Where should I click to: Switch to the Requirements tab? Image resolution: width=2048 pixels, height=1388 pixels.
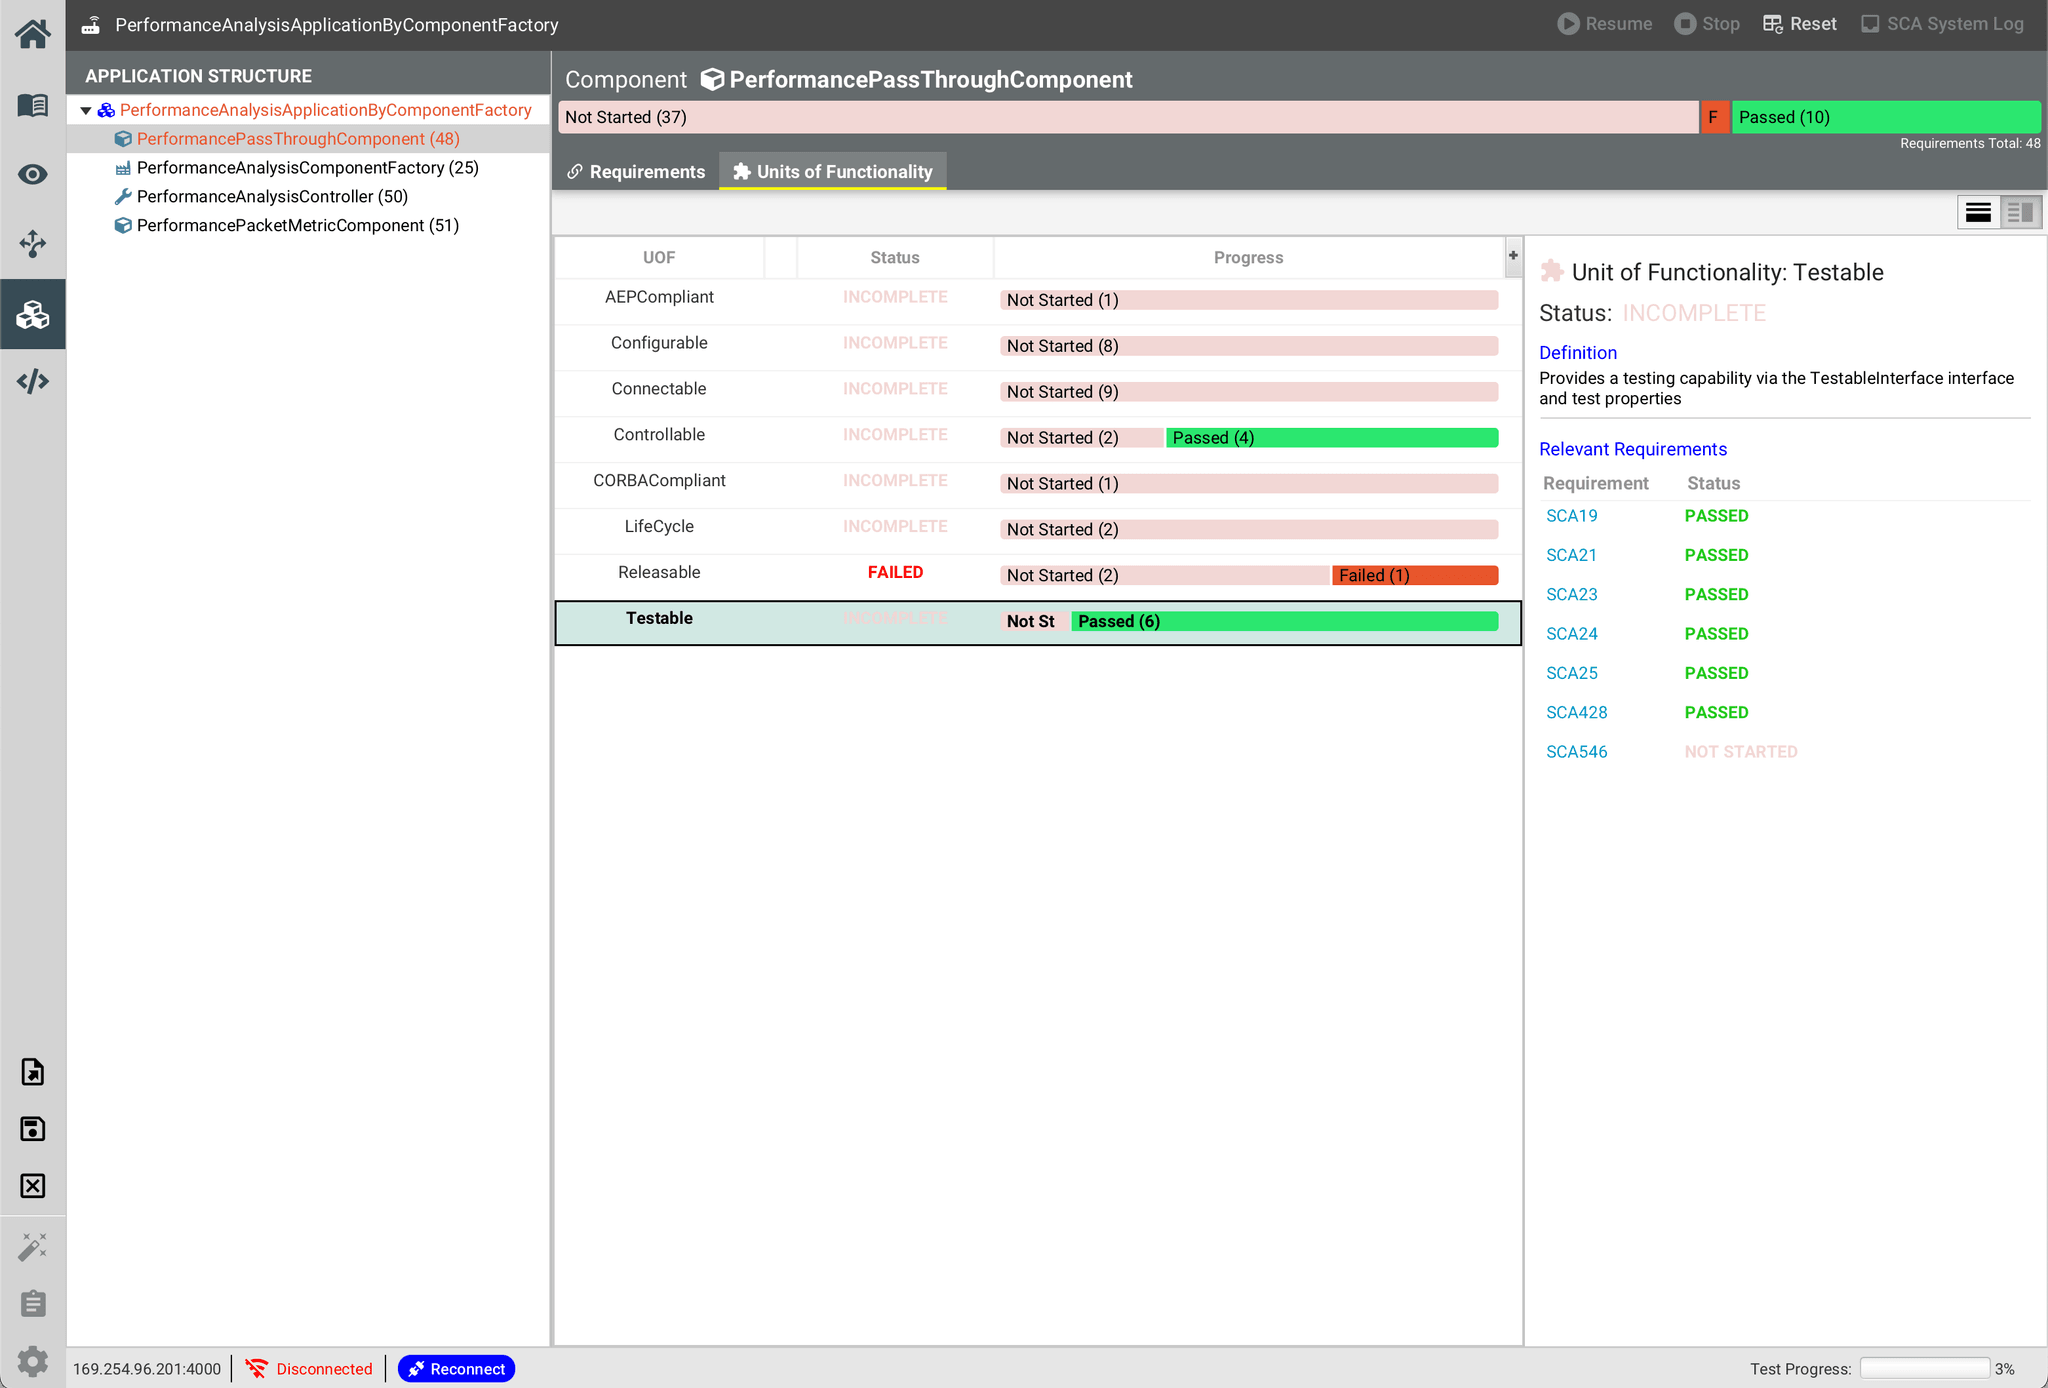[646, 171]
